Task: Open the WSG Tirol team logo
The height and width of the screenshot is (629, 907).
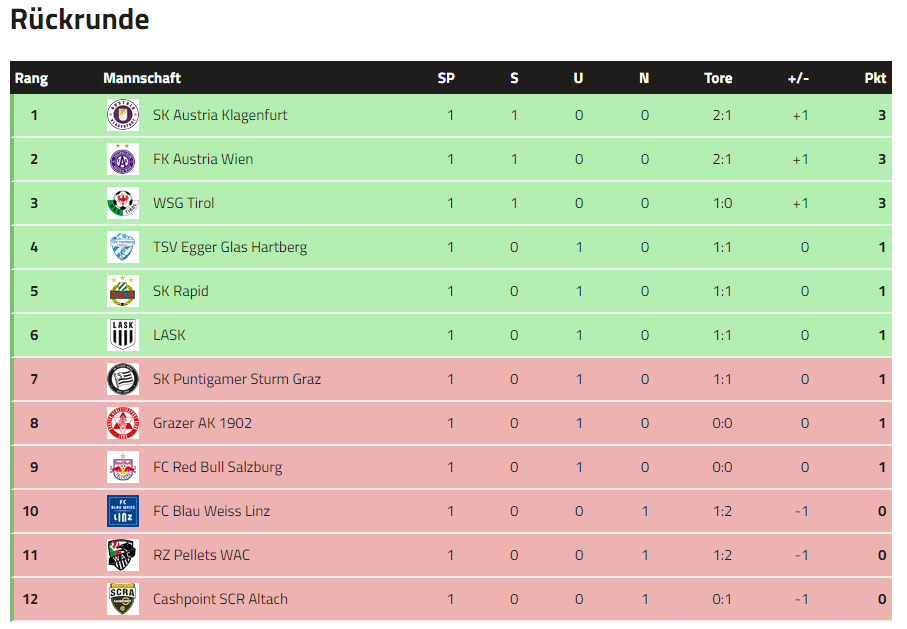Action: coord(123,203)
